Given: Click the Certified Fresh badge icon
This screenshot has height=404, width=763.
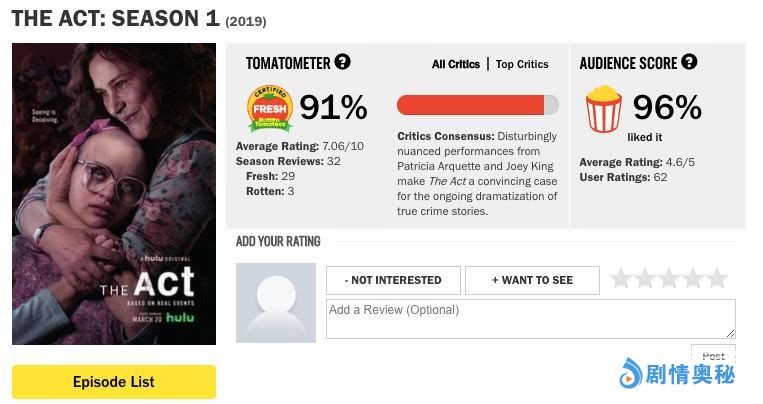Looking at the screenshot, I should (269, 108).
